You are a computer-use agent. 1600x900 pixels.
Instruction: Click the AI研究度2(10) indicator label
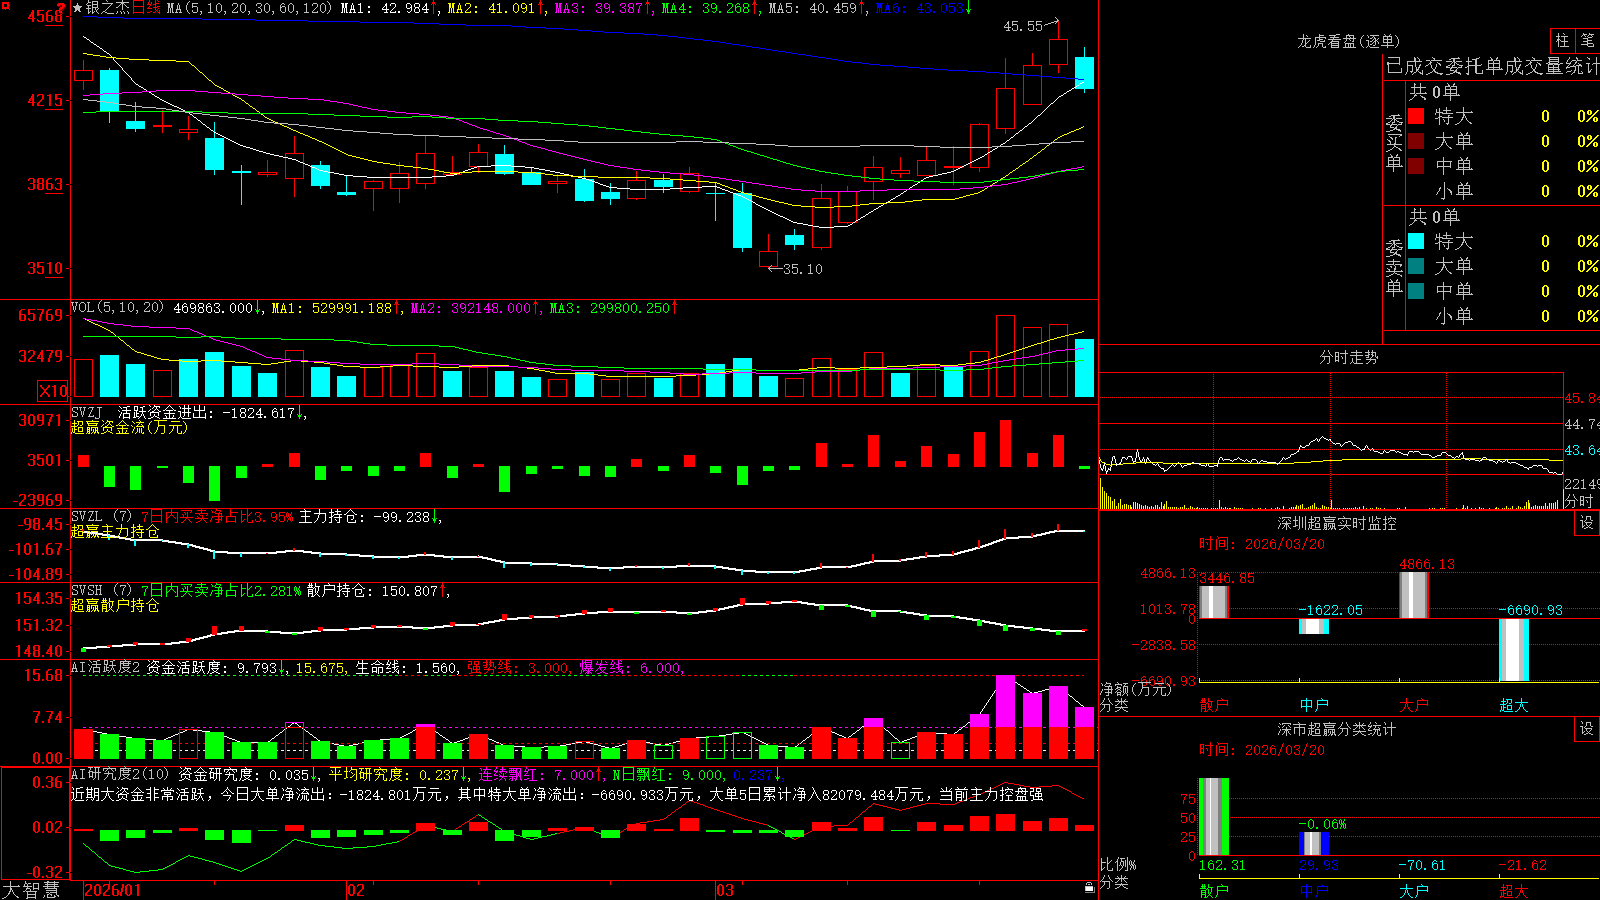click(x=120, y=774)
